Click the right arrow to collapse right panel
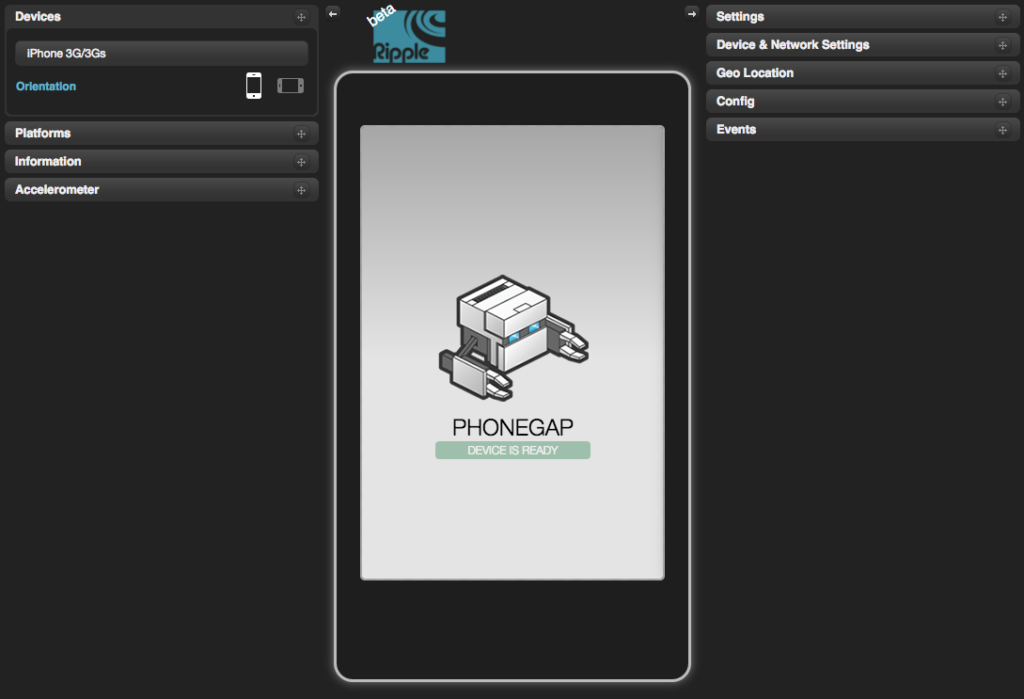This screenshot has width=1024, height=699. (692, 14)
